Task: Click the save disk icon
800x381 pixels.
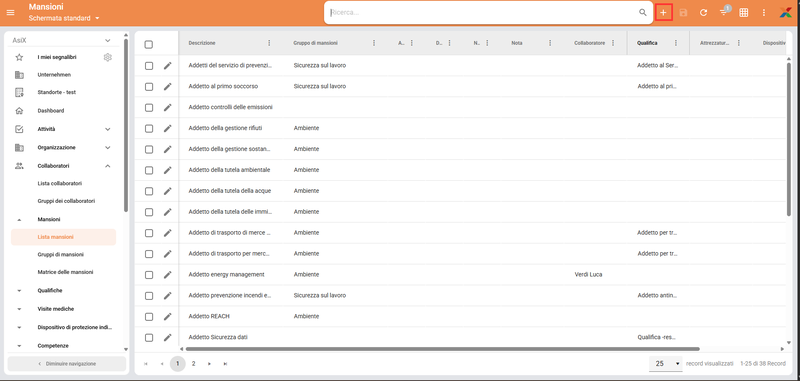Action: click(x=683, y=13)
